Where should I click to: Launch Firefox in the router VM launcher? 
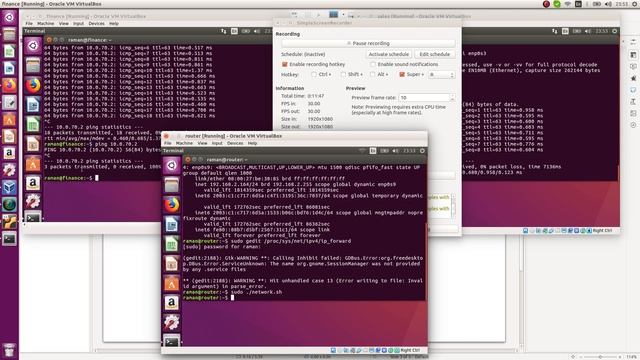pos(171,204)
